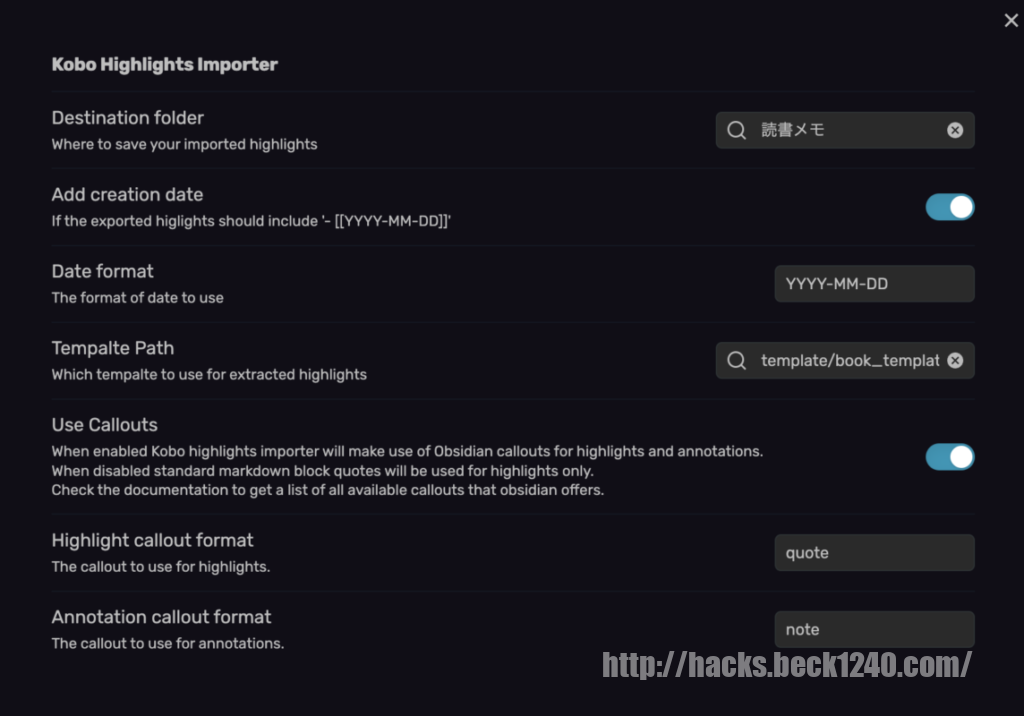Select the YYYY-MM-DD date format field
This screenshot has height=716, width=1024.
[x=874, y=283]
